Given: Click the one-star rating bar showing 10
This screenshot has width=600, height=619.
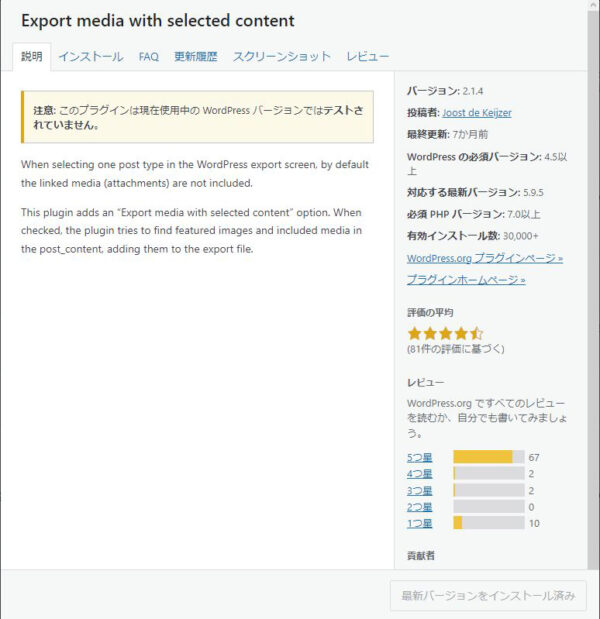Looking at the screenshot, I should [x=489, y=523].
